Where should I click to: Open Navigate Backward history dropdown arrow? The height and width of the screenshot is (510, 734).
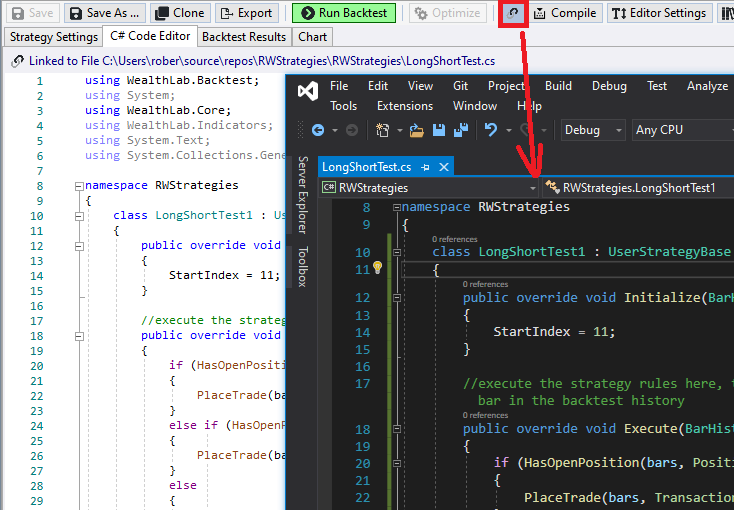click(335, 130)
